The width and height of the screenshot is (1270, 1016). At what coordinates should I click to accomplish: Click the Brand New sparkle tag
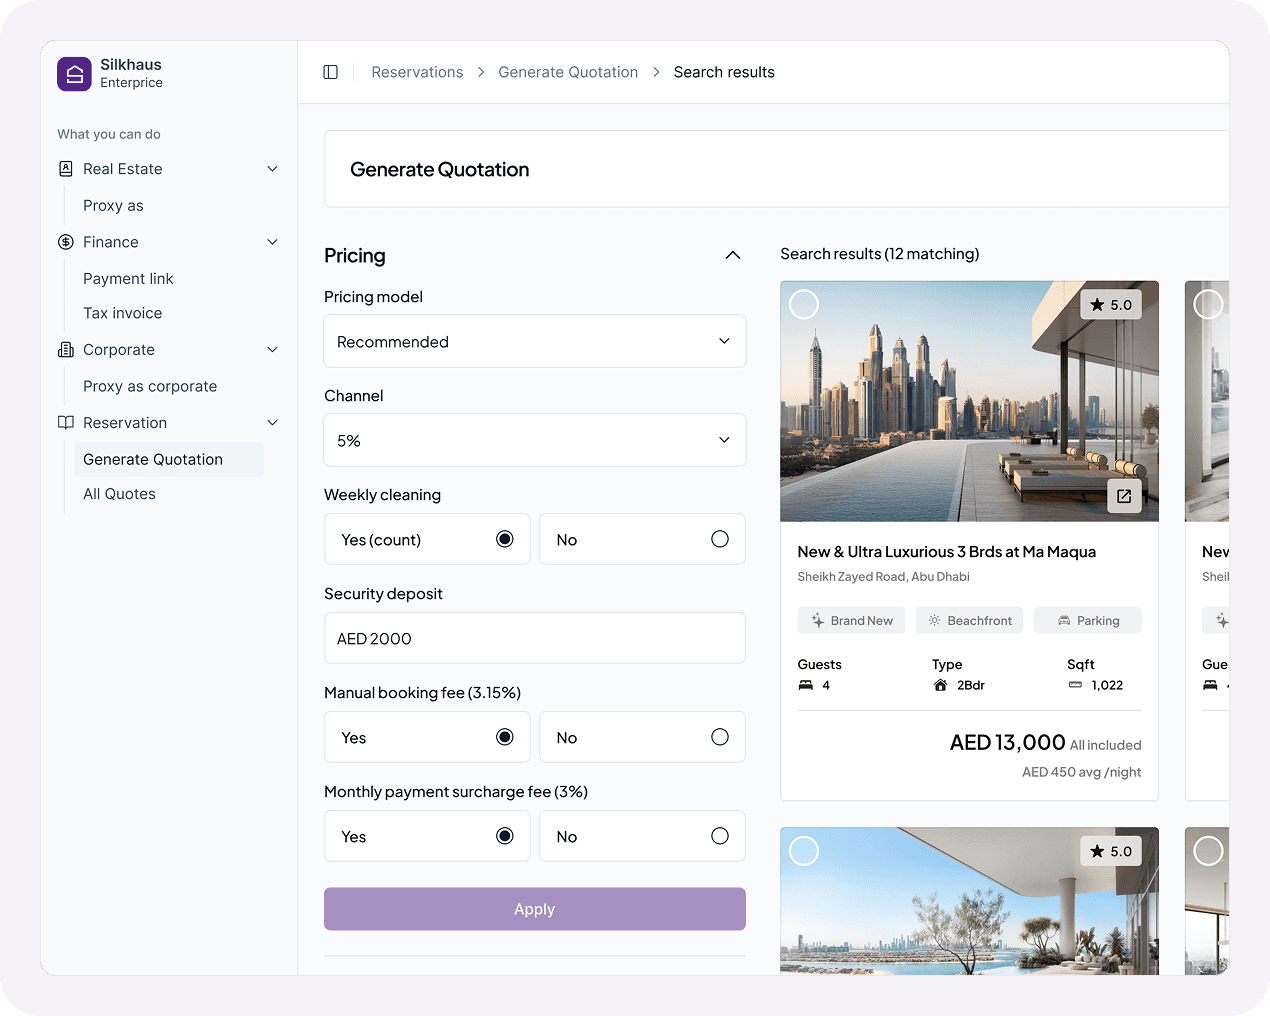click(x=852, y=621)
